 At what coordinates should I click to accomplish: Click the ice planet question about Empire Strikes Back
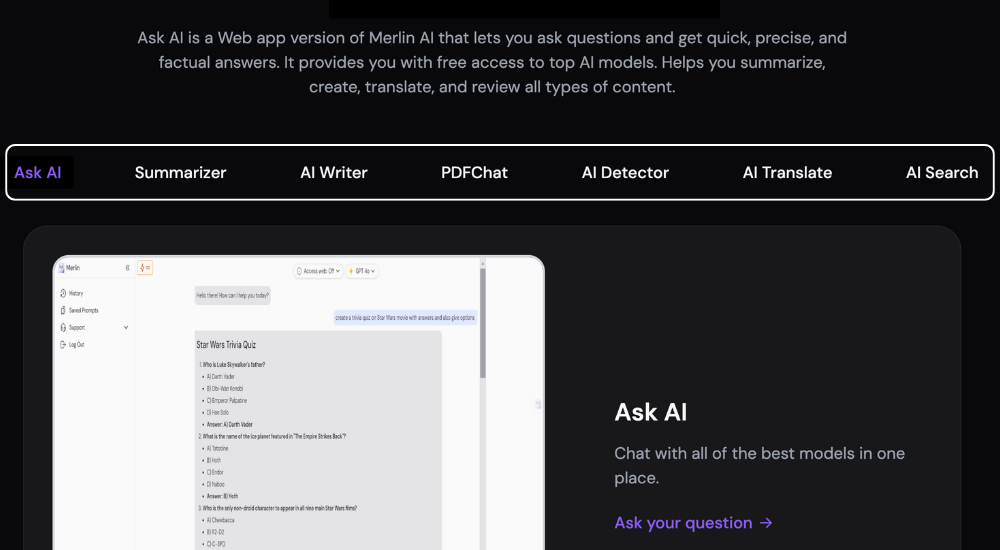coord(273,436)
